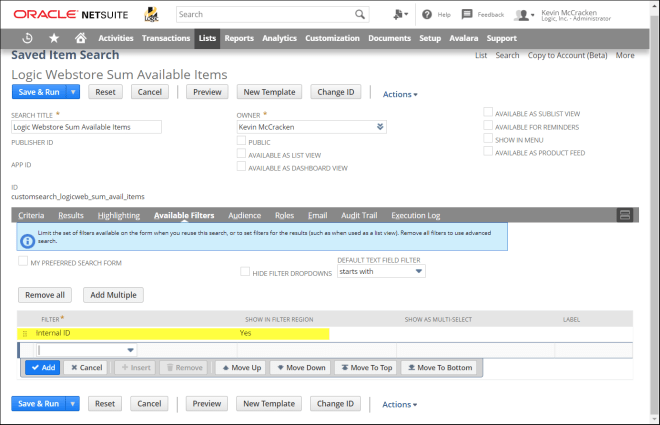Image resolution: width=660 pixels, height=425 pixels.
Task: Click the blue Add row button
Action: [43, 367]
